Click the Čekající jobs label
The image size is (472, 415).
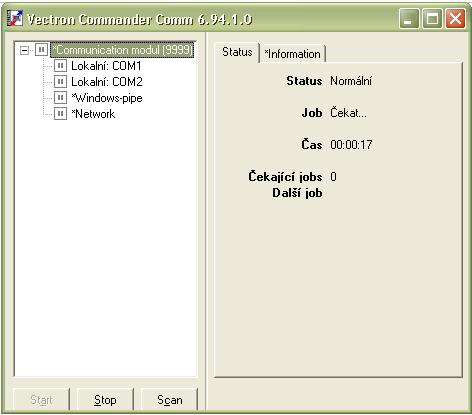[x=285, y=177]
